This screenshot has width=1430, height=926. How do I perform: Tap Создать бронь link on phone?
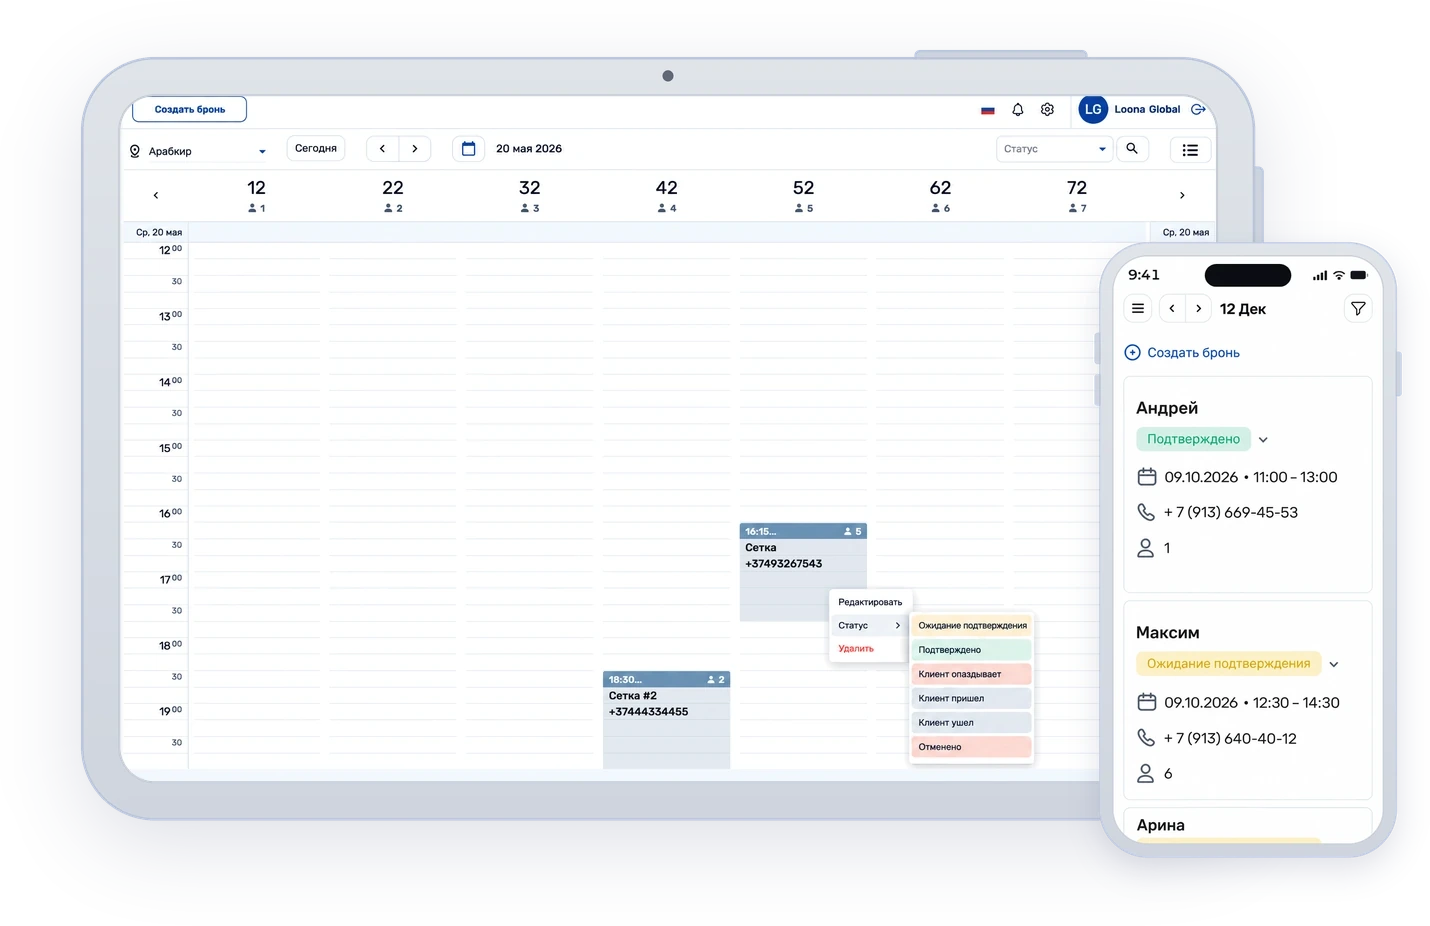(x=1182, y=353)
